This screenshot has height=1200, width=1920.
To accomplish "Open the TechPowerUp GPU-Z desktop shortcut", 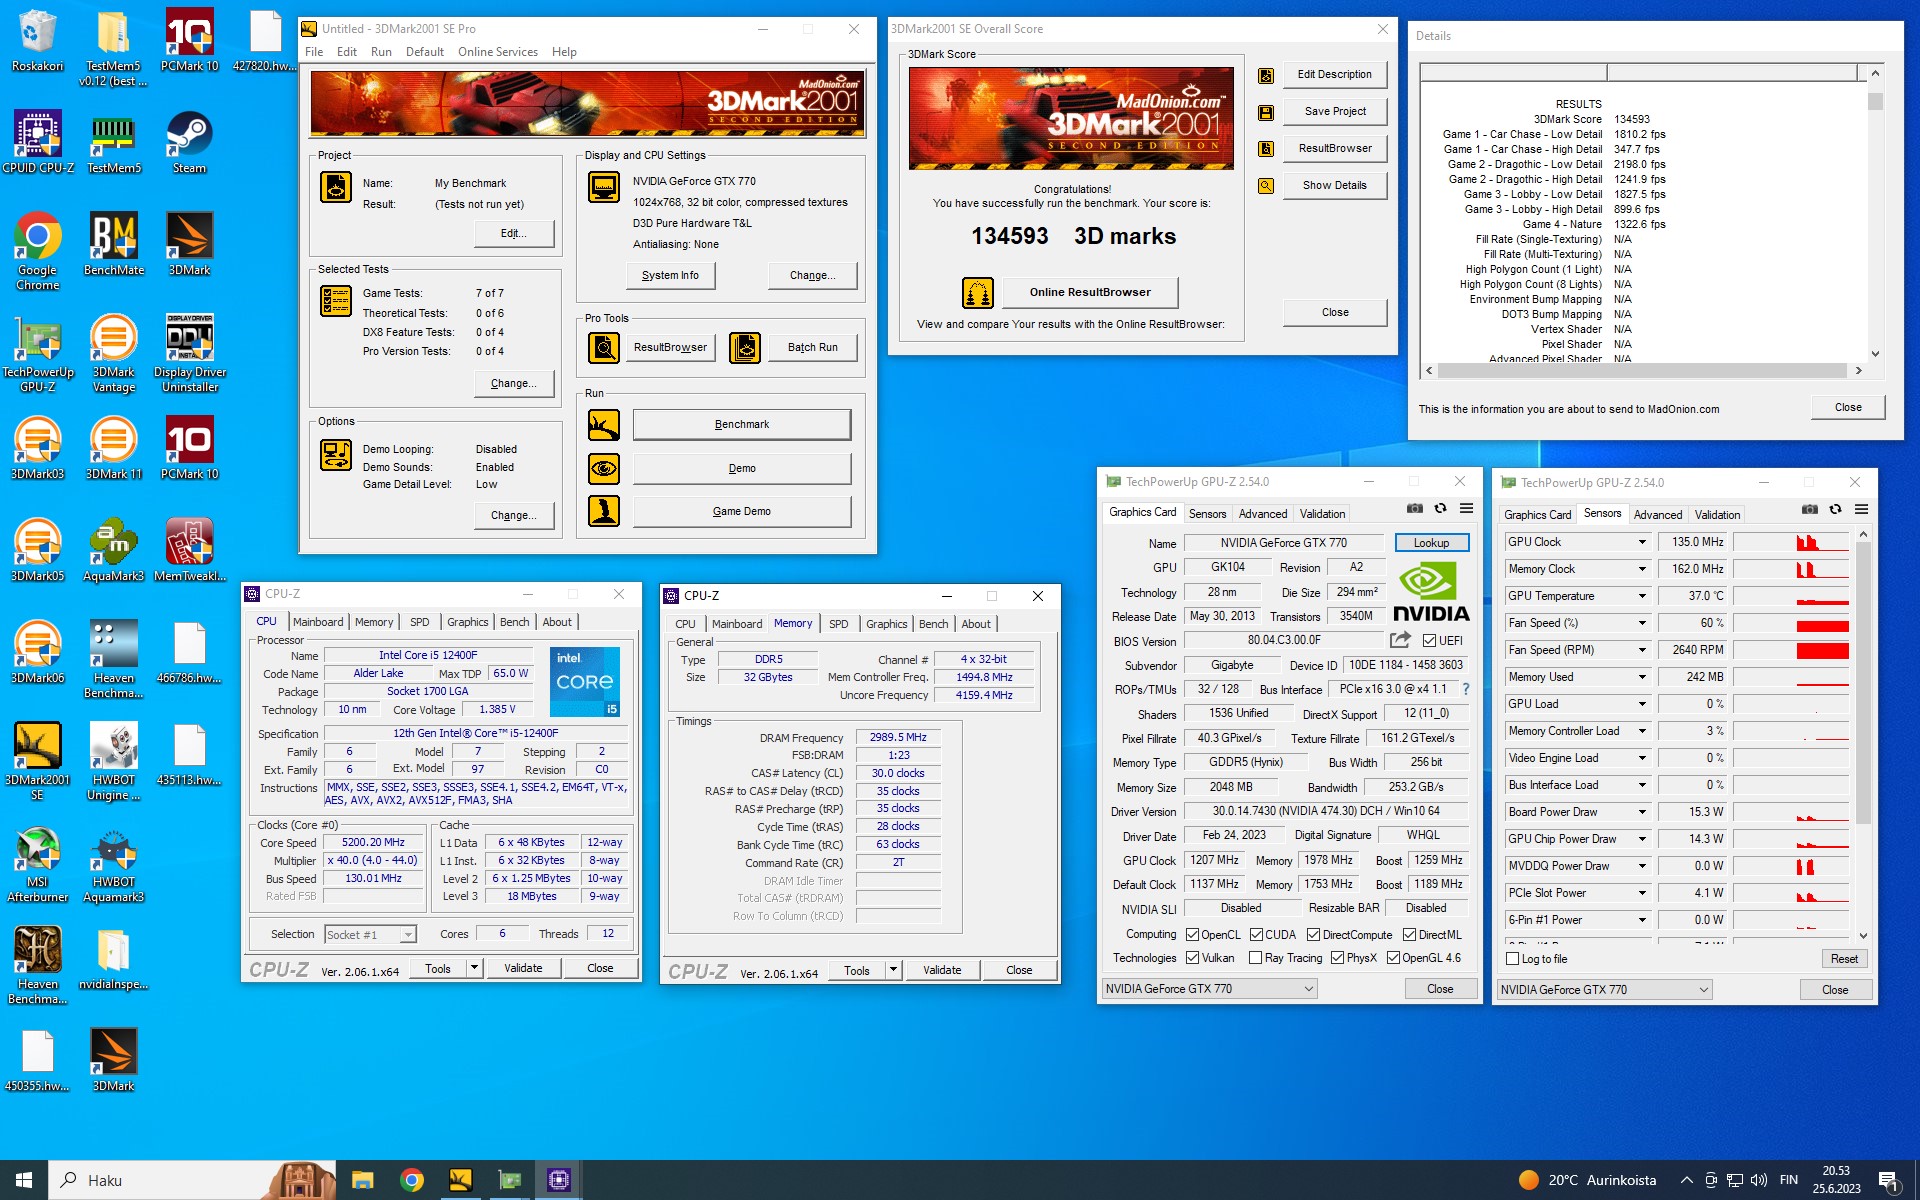I will tap(38, 352).
